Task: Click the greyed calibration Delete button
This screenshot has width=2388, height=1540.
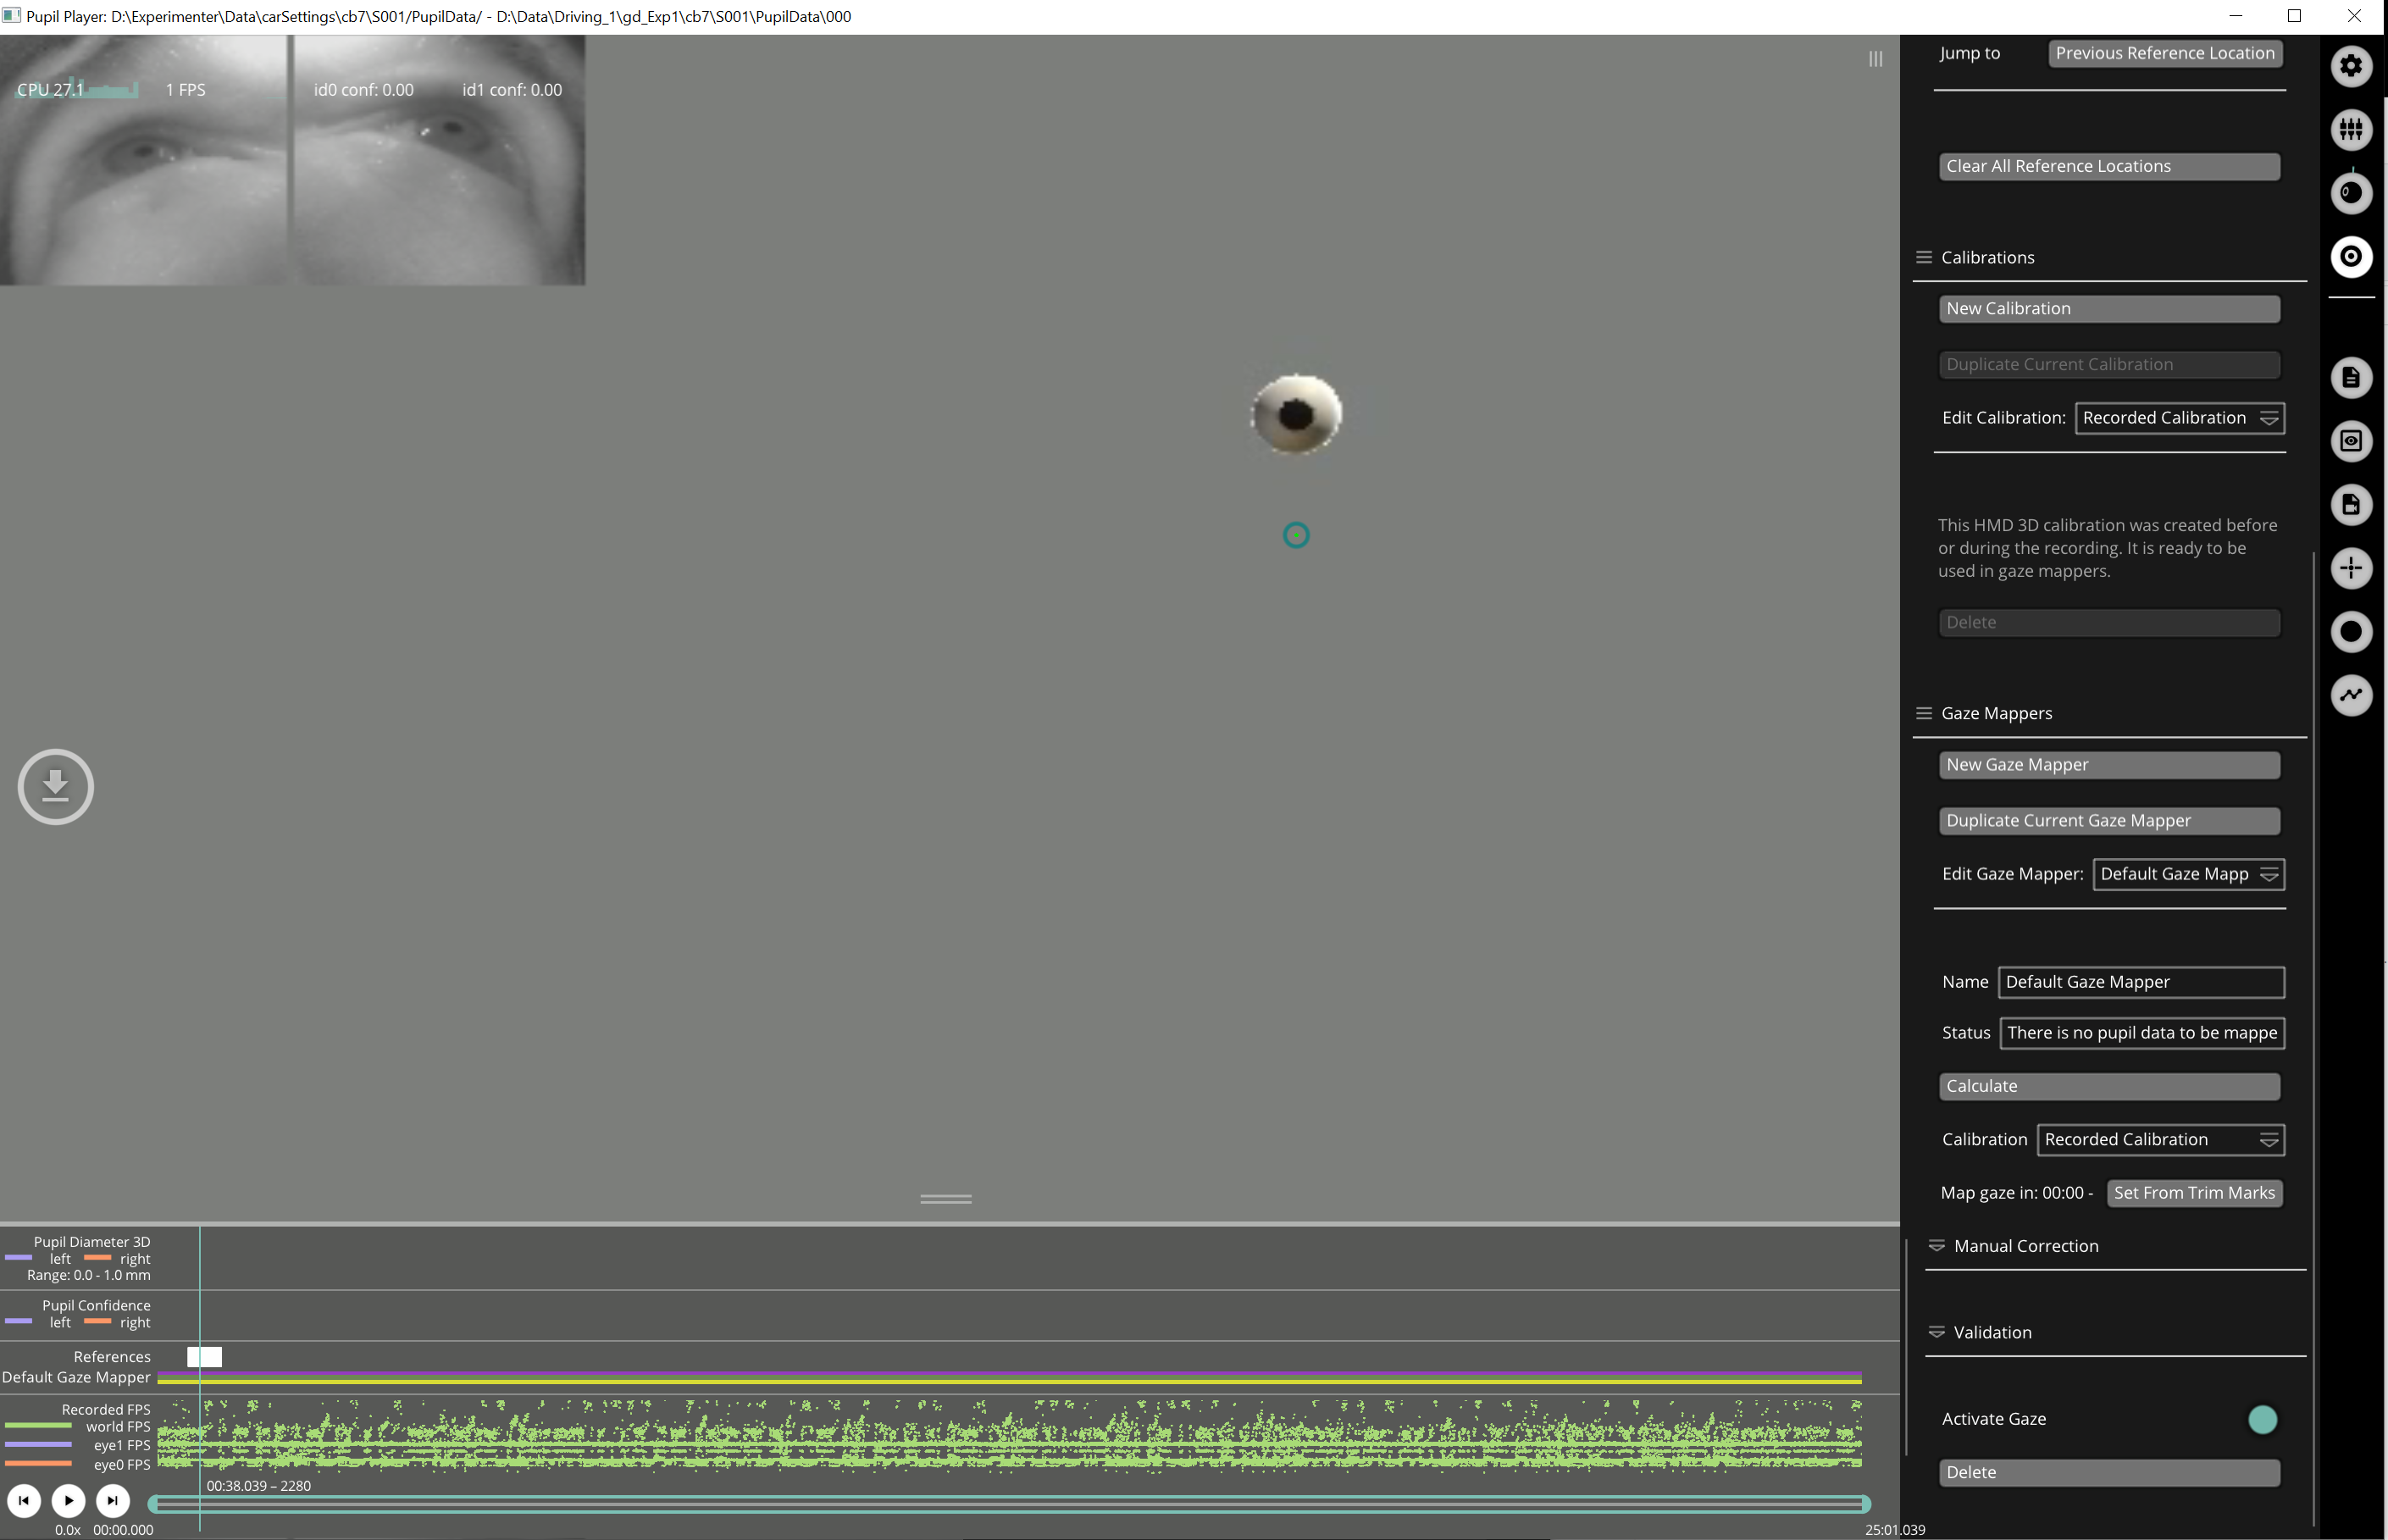Action: point(2109,622)
